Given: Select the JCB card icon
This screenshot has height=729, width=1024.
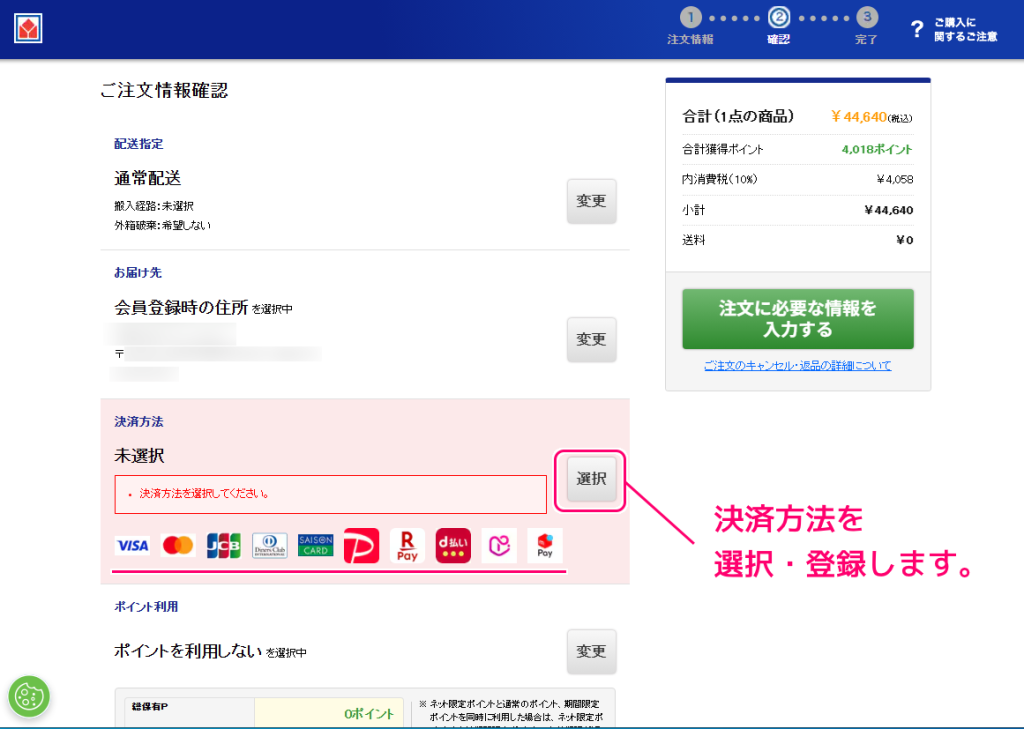Looking at the screenshot, I should tap(224, 544).
